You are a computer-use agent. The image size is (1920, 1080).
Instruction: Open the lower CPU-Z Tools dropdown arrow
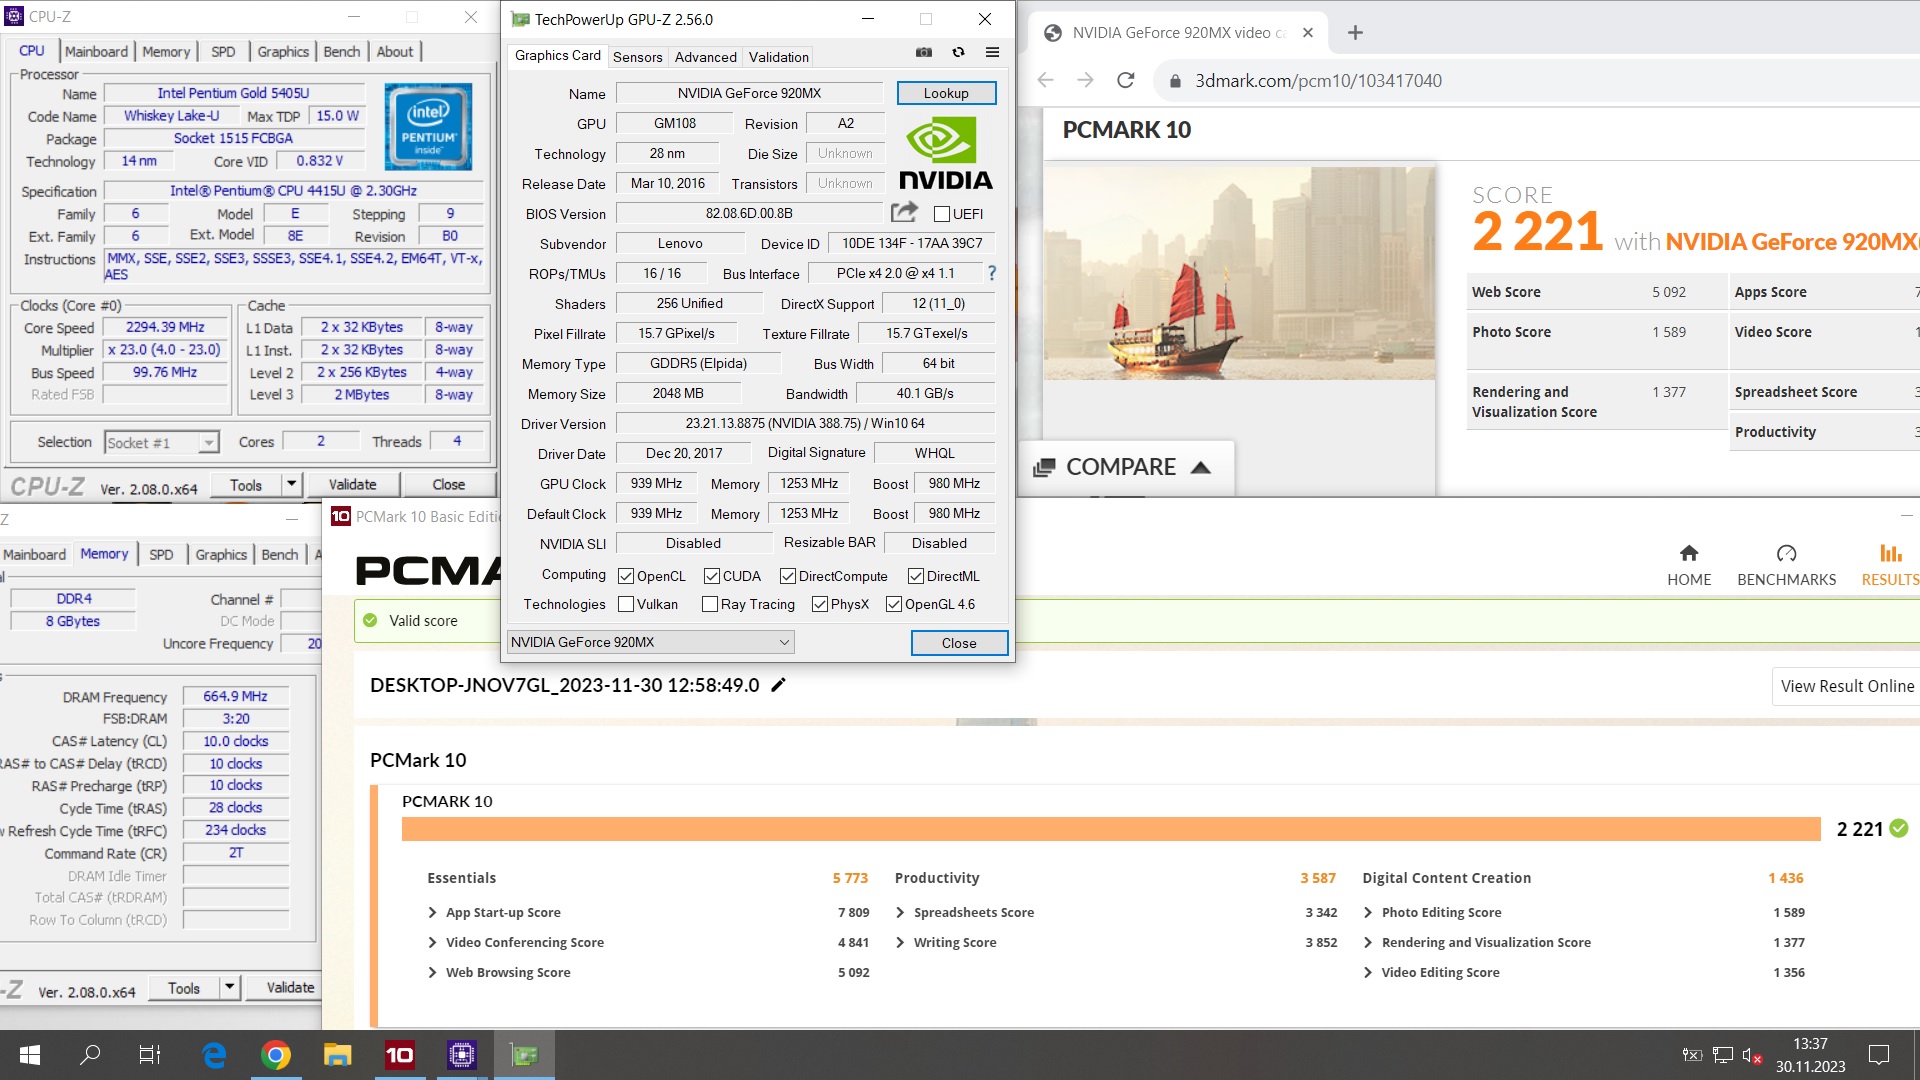click(230, 987)
